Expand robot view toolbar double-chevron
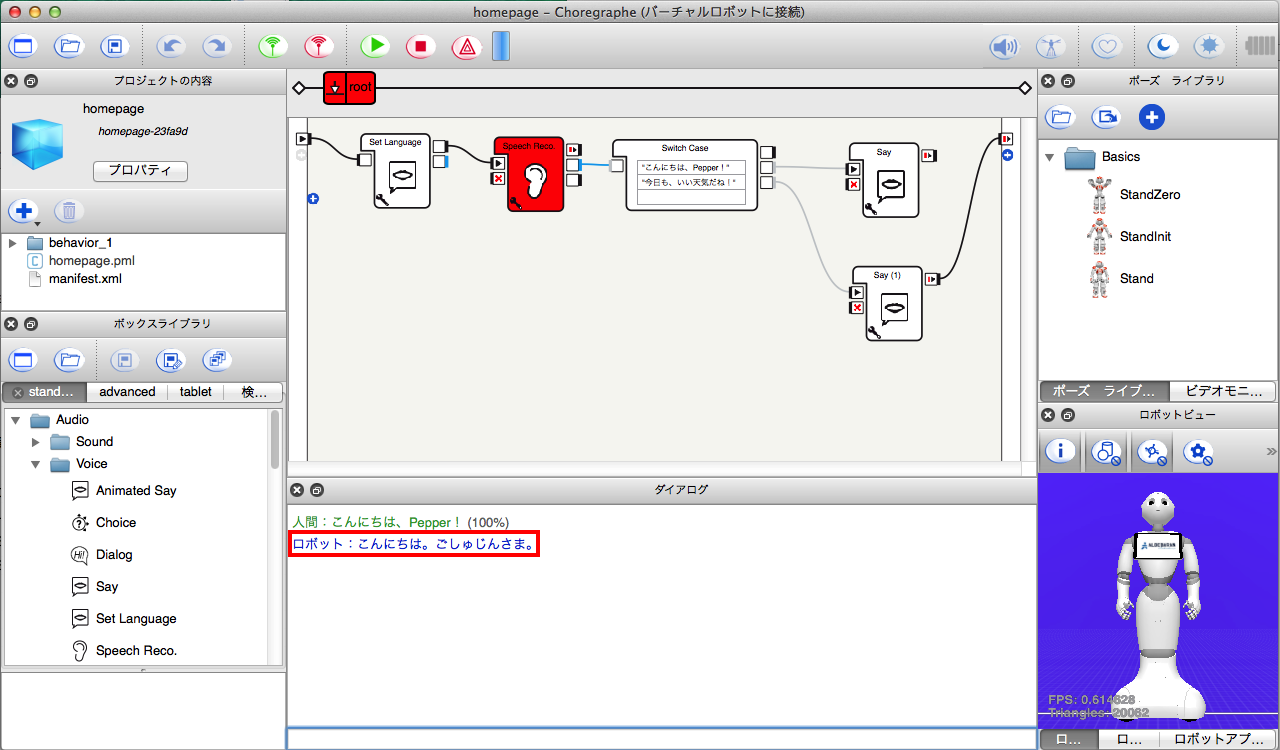 [x=1272, y=451]
